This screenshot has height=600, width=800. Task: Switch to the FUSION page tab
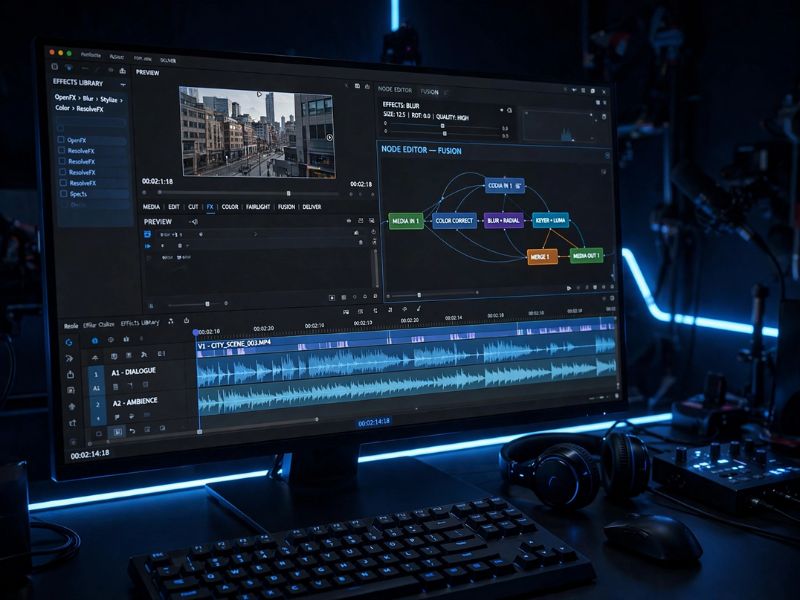(x=286, y=207)
